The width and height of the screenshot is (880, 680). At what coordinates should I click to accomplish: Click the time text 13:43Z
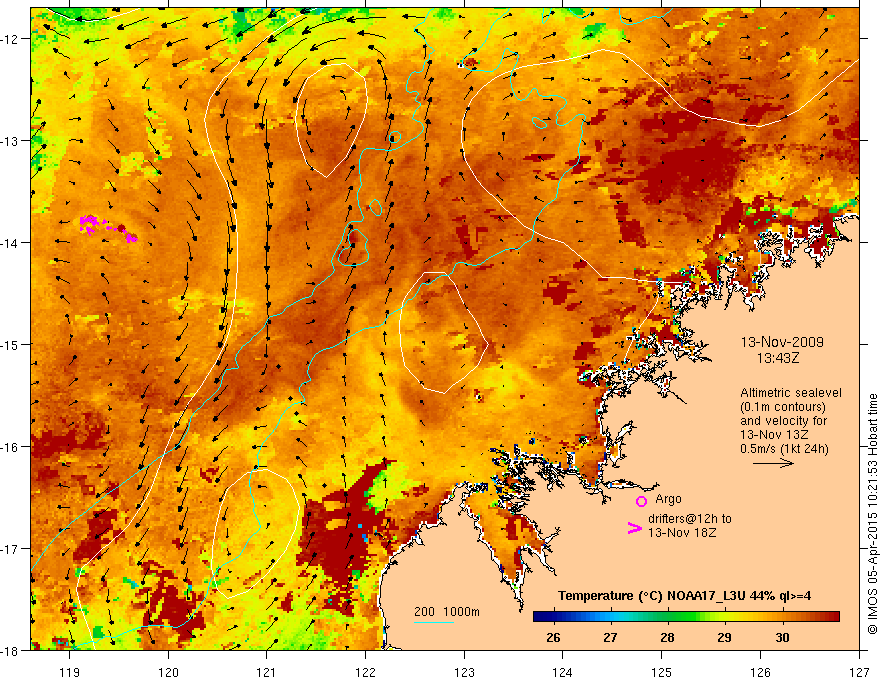point(778,358)
